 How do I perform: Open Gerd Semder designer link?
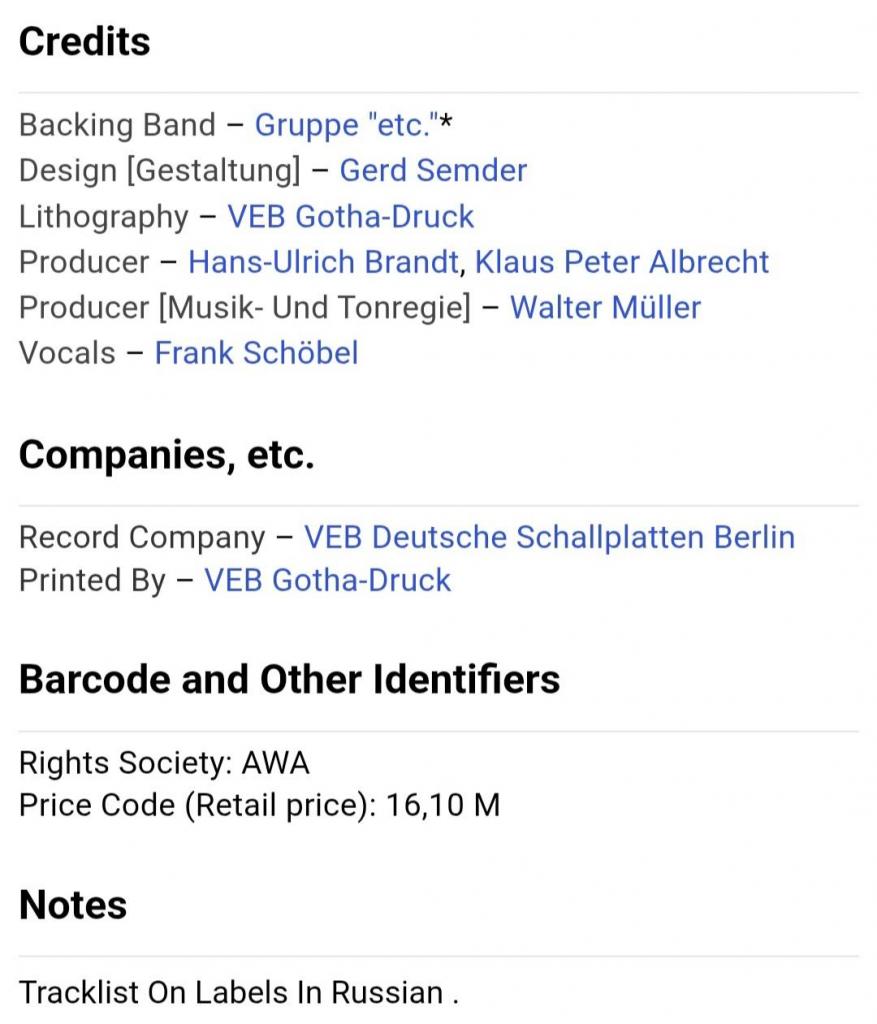tap(433, 170)
